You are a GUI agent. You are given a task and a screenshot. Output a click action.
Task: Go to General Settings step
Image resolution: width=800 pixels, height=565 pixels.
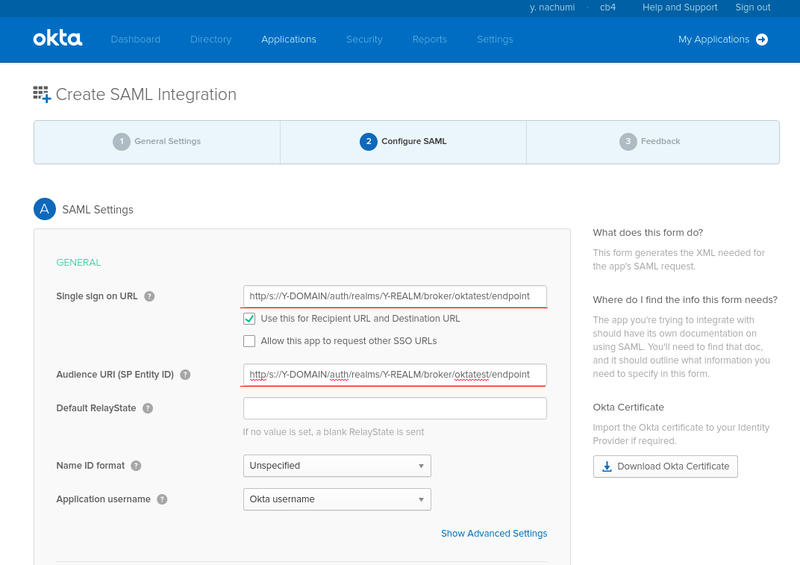[x=157, y=141]
